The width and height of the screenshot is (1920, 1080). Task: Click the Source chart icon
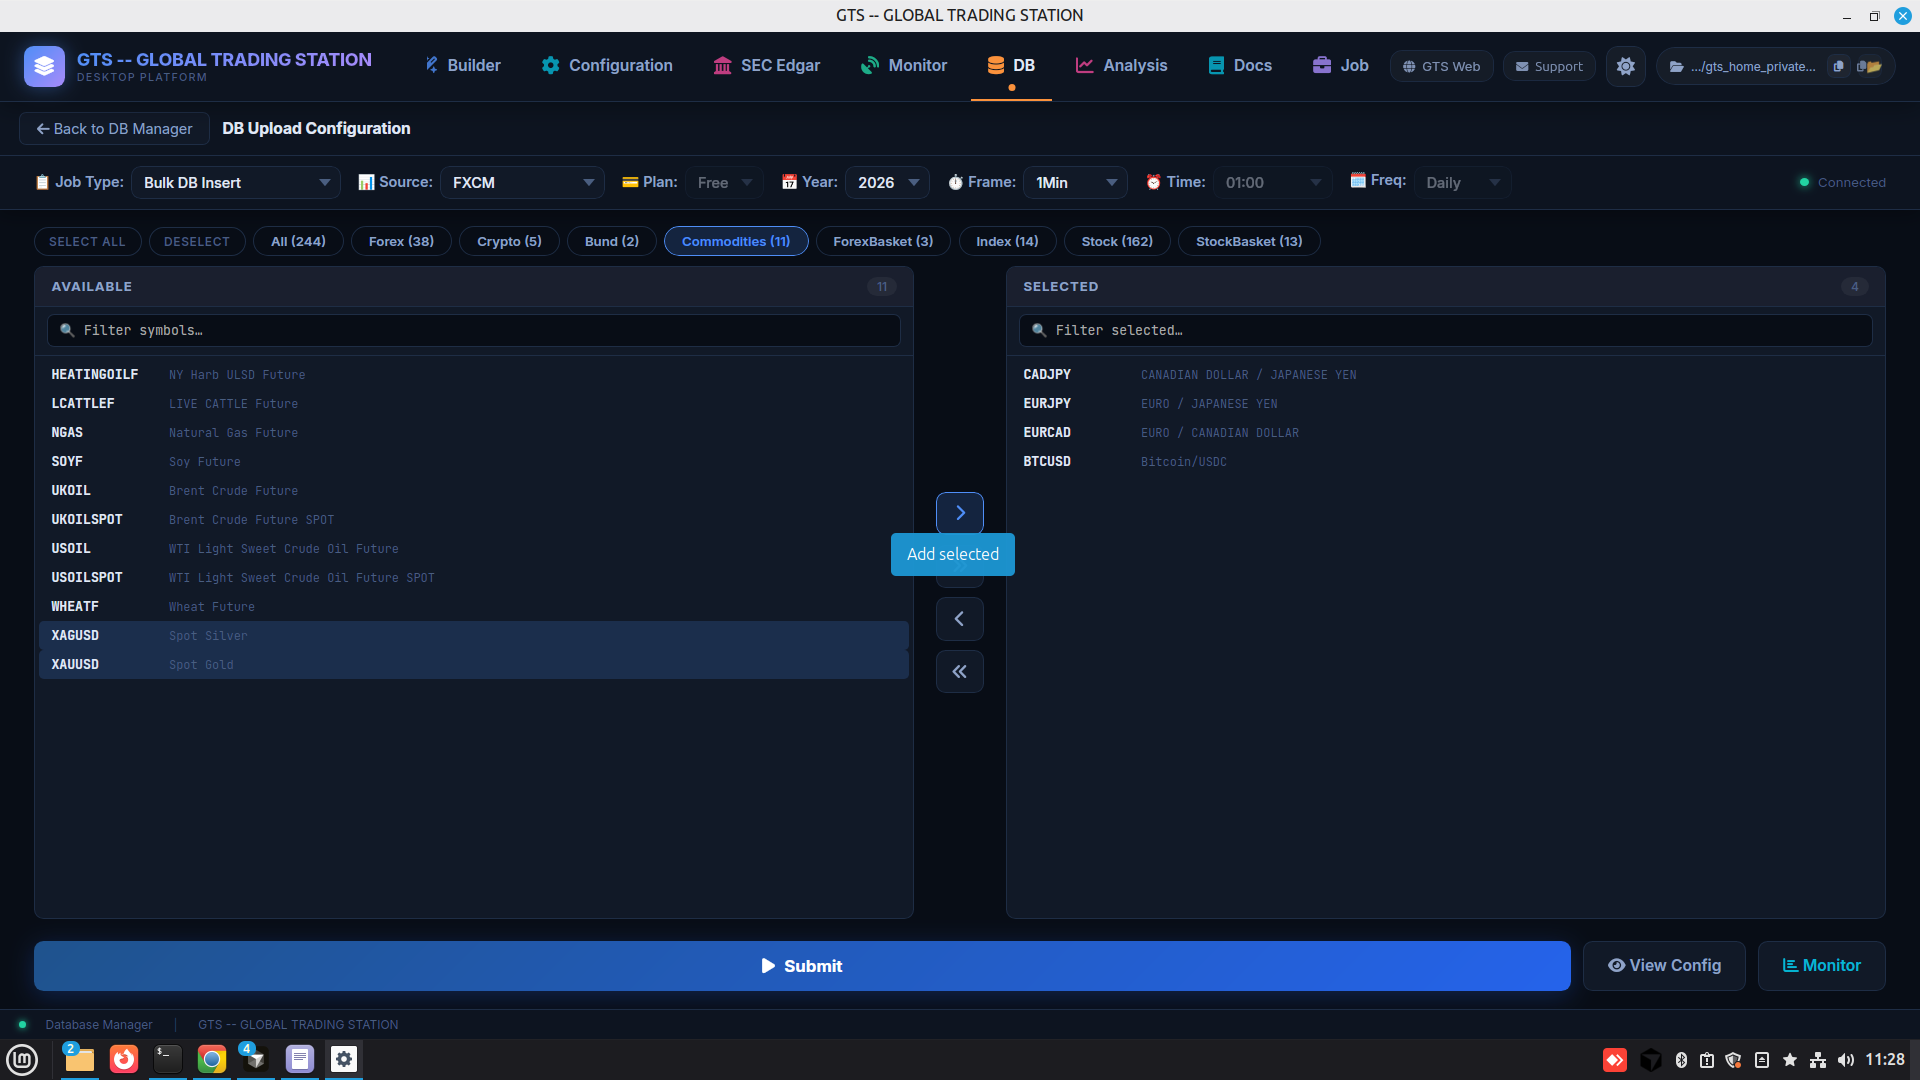click(366, 182)
